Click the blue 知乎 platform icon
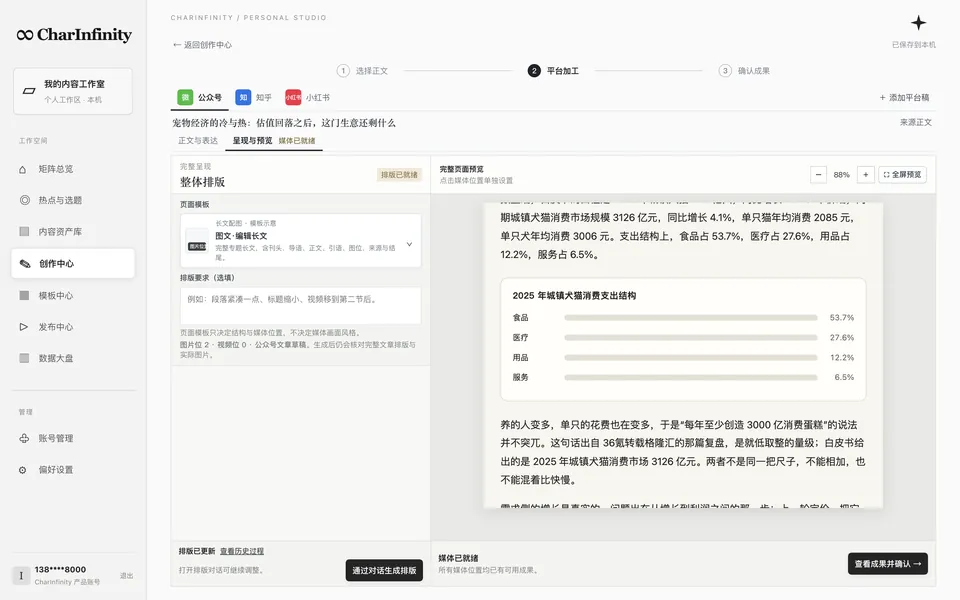This screenshot has width=960, height=600. (243, 97)
